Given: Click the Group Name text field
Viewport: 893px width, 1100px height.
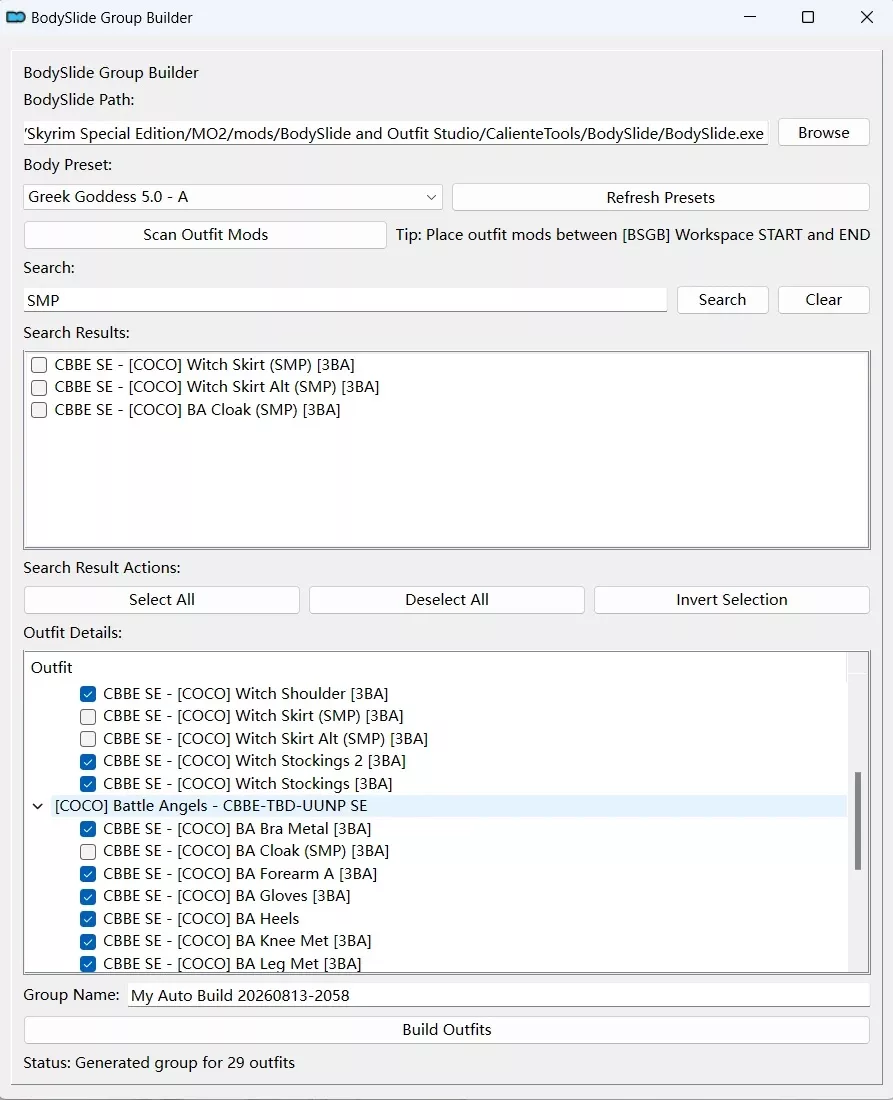Looking at the screenshot, I should pyautogui.click(x=499, y=995).
